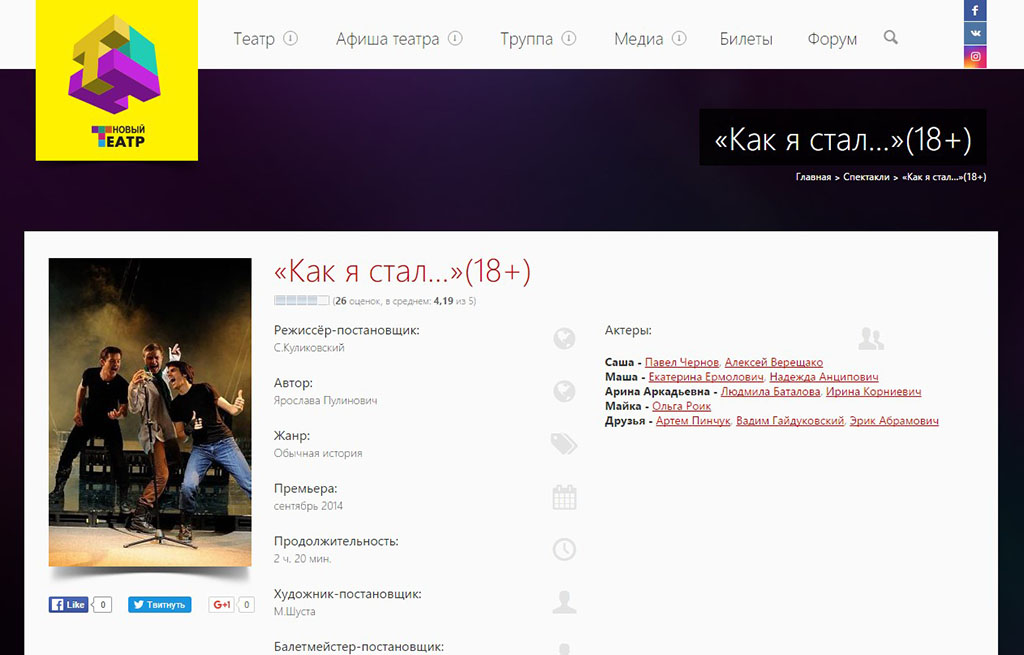Click calendar icon beside Премьера

[x=564, y=497]
